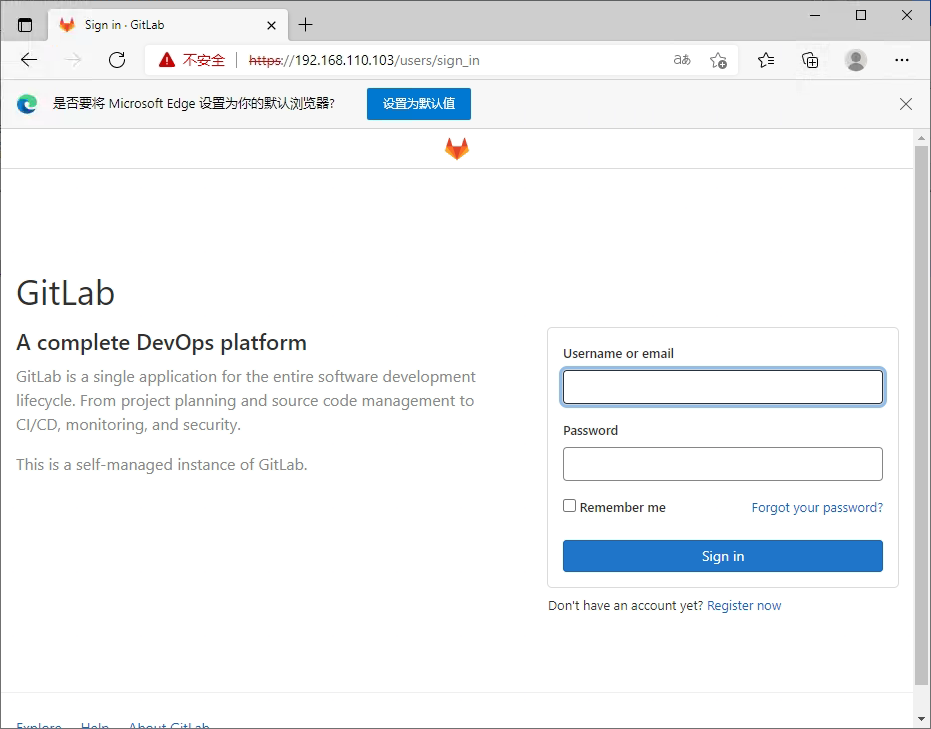Open the Register now link
Screen dimensions: 931x729
(744, 606)
